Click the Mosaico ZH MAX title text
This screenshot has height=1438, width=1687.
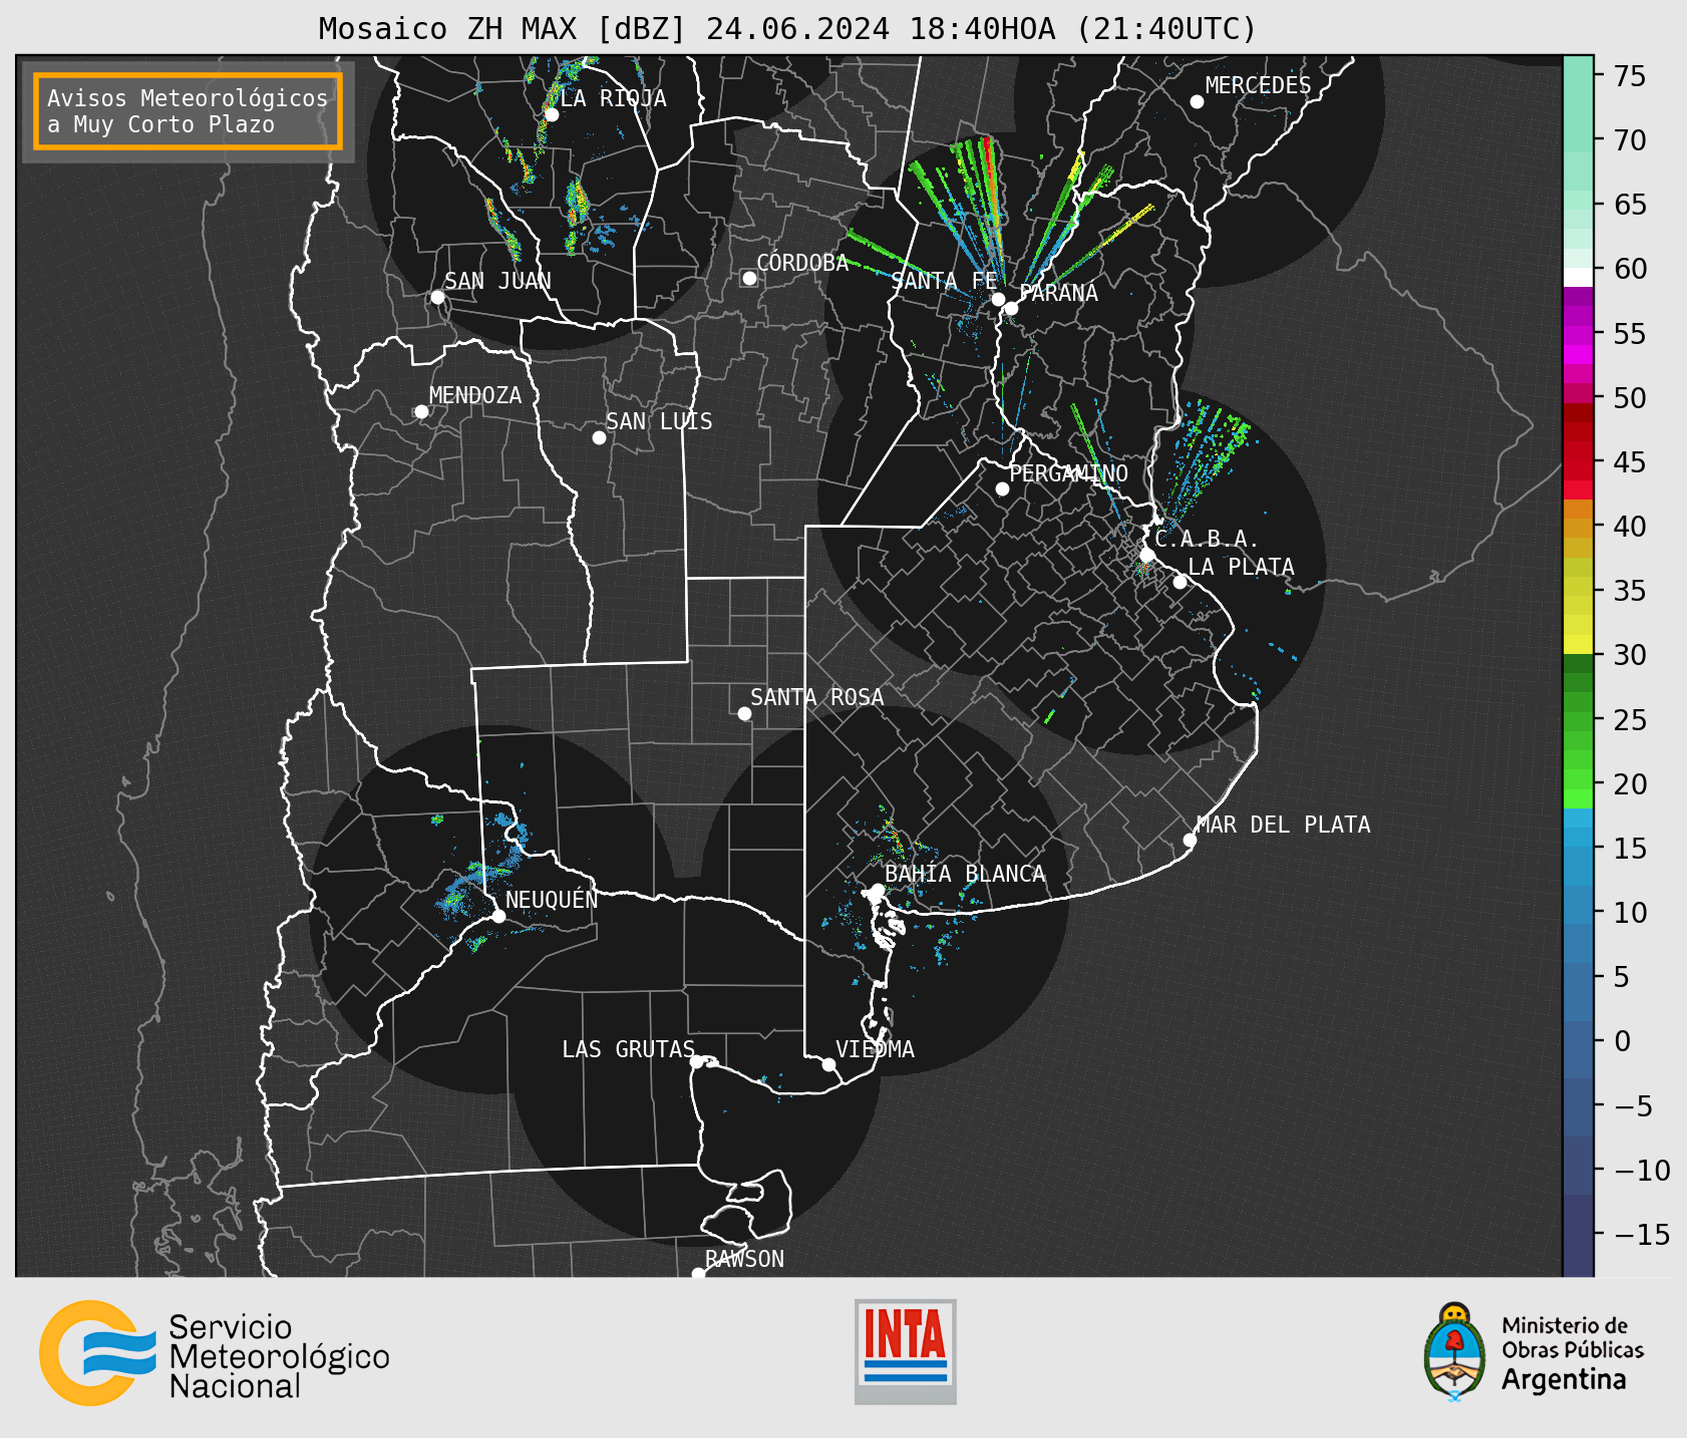(787, 29)
